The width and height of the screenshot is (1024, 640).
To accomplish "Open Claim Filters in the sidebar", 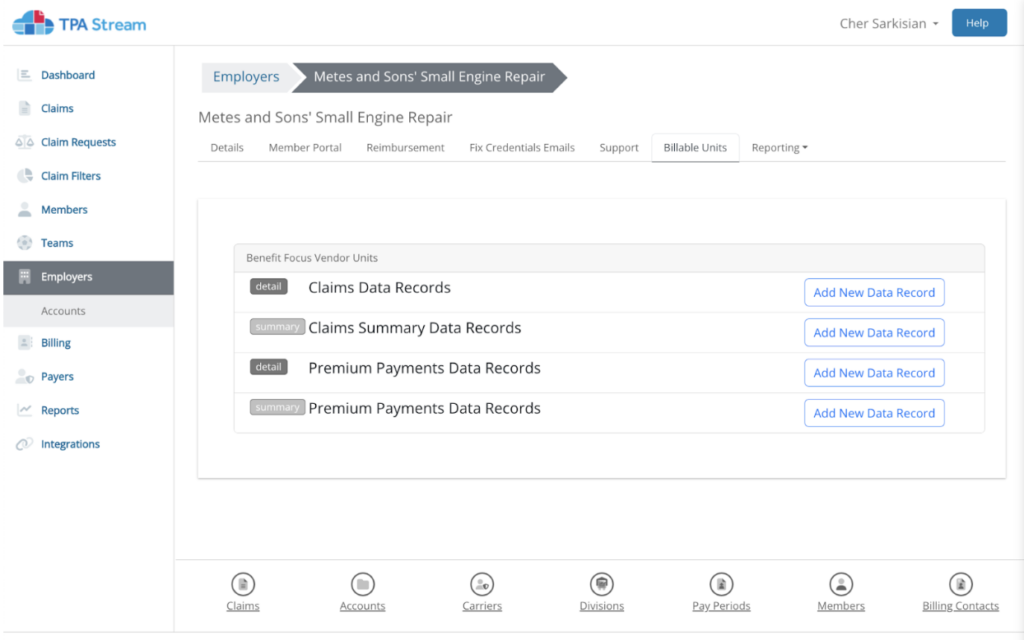I will click(70, 176).
